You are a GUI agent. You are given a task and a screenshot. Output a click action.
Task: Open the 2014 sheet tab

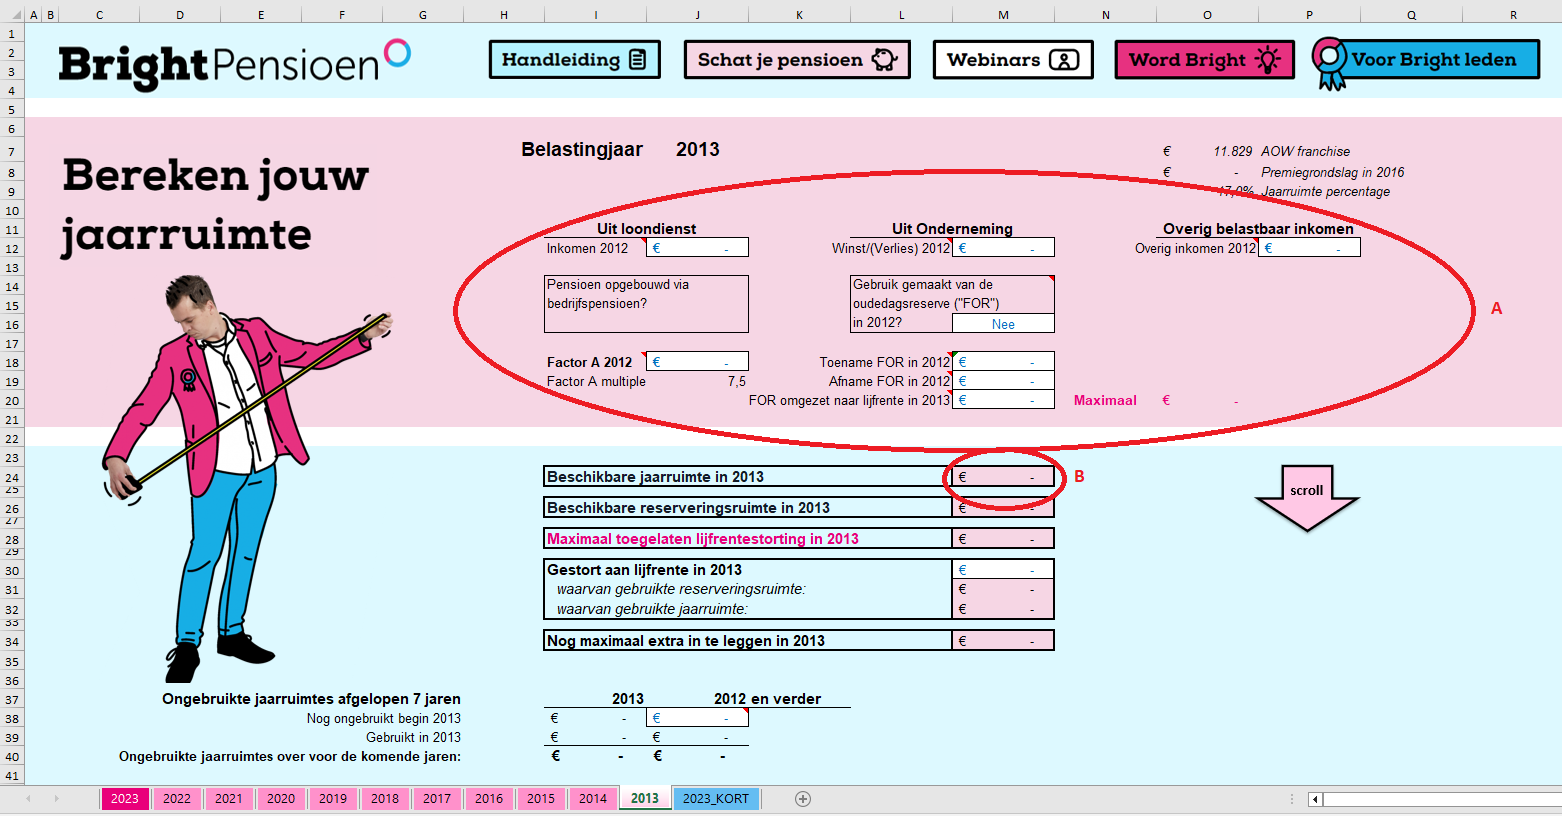[593, 798]
